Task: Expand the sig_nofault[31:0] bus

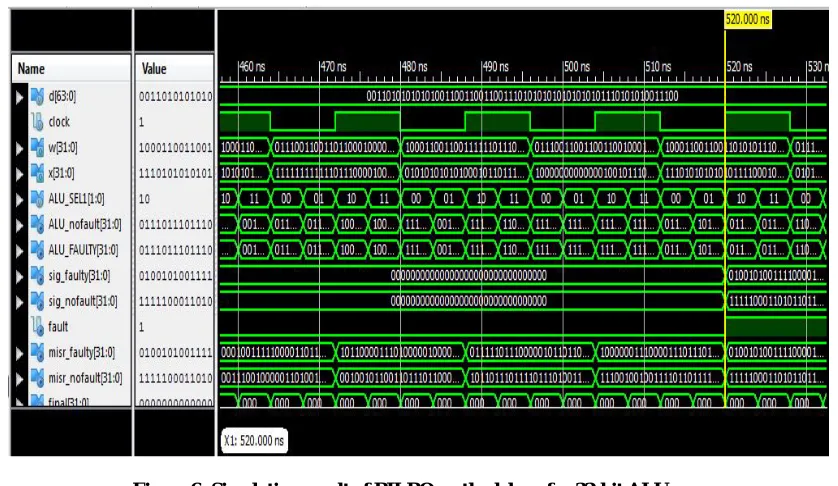Action: [x=20, y=303]
